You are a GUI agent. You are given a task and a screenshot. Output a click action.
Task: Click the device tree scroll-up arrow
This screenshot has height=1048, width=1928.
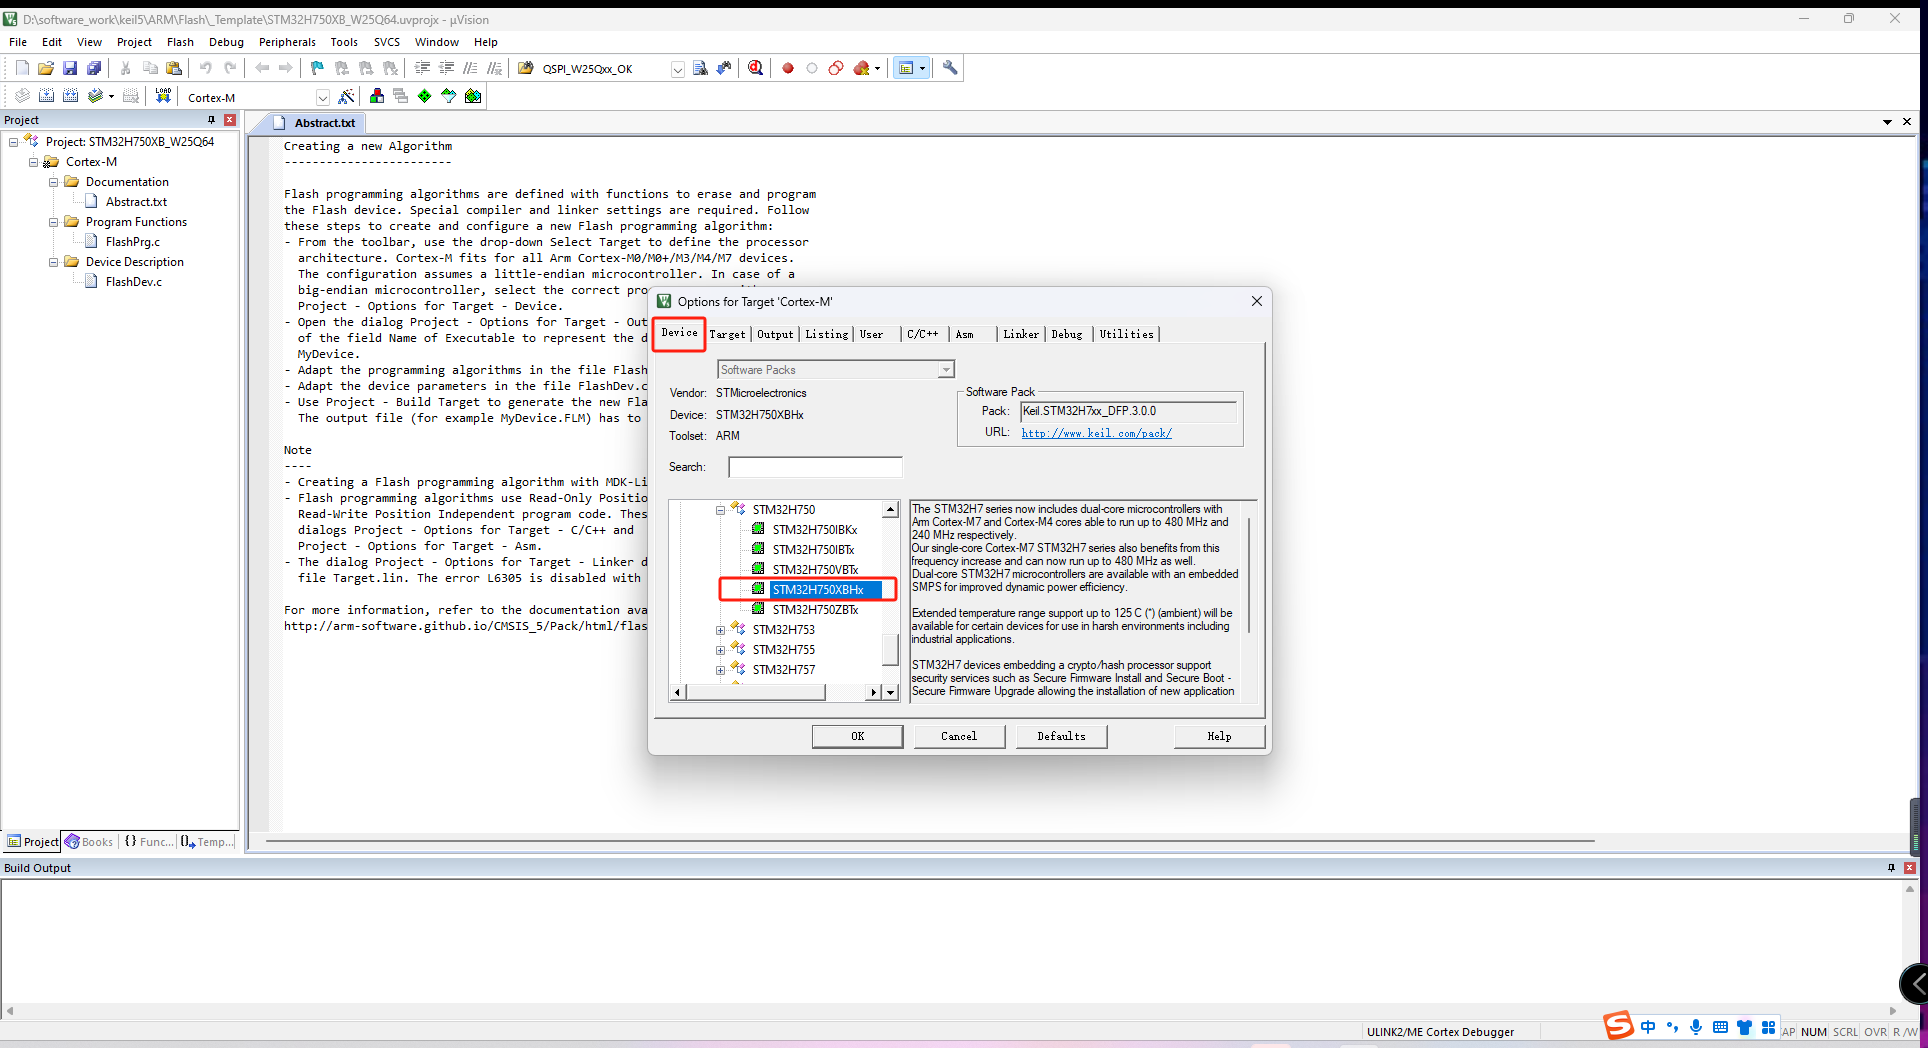(x=890, y=509)
